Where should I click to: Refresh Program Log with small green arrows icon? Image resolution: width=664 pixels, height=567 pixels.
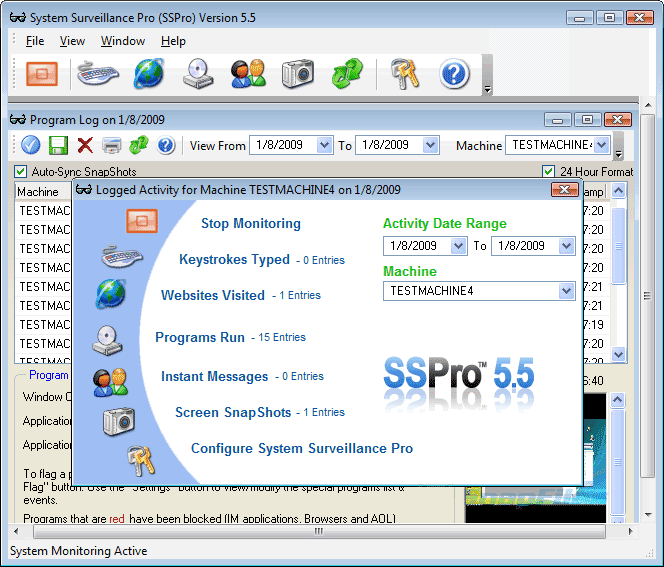(139, 145)
